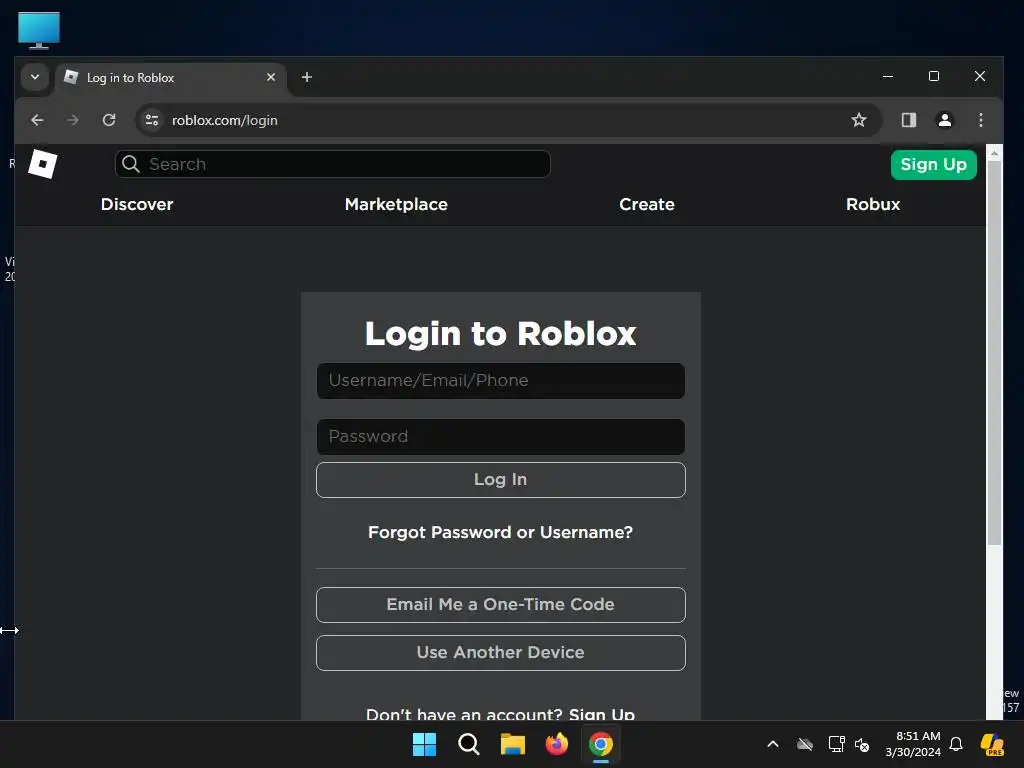
Task: Launch Firefox from the taskbar
Action: (x=556, y=744)
